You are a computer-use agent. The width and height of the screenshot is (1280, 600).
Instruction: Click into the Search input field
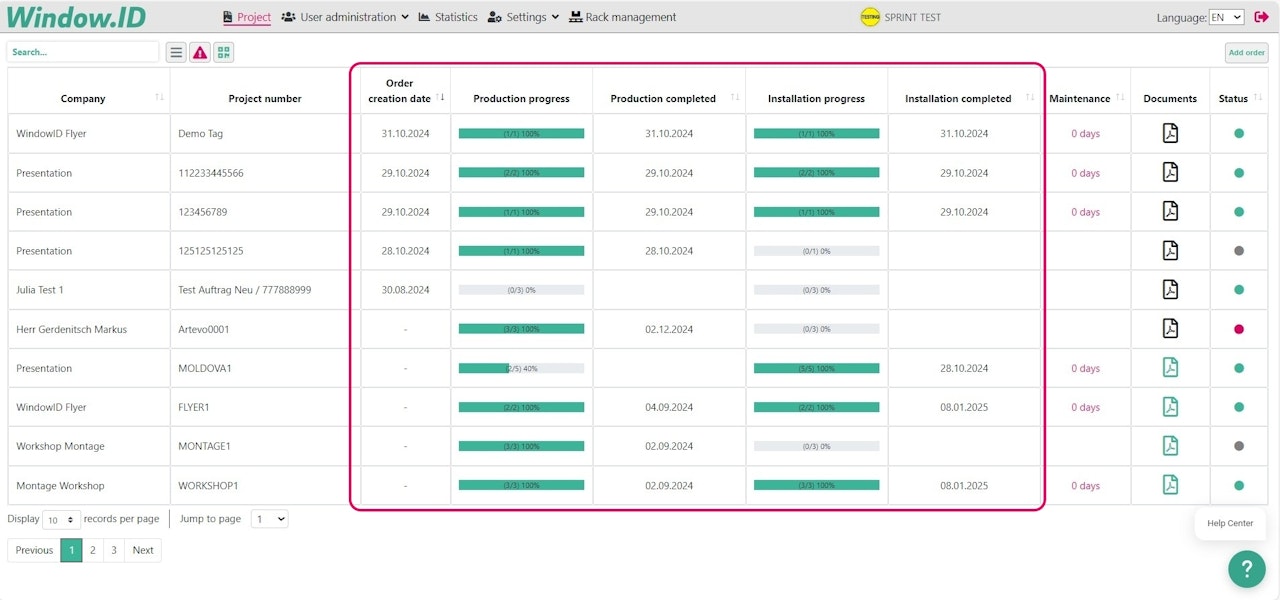(83, 52)
